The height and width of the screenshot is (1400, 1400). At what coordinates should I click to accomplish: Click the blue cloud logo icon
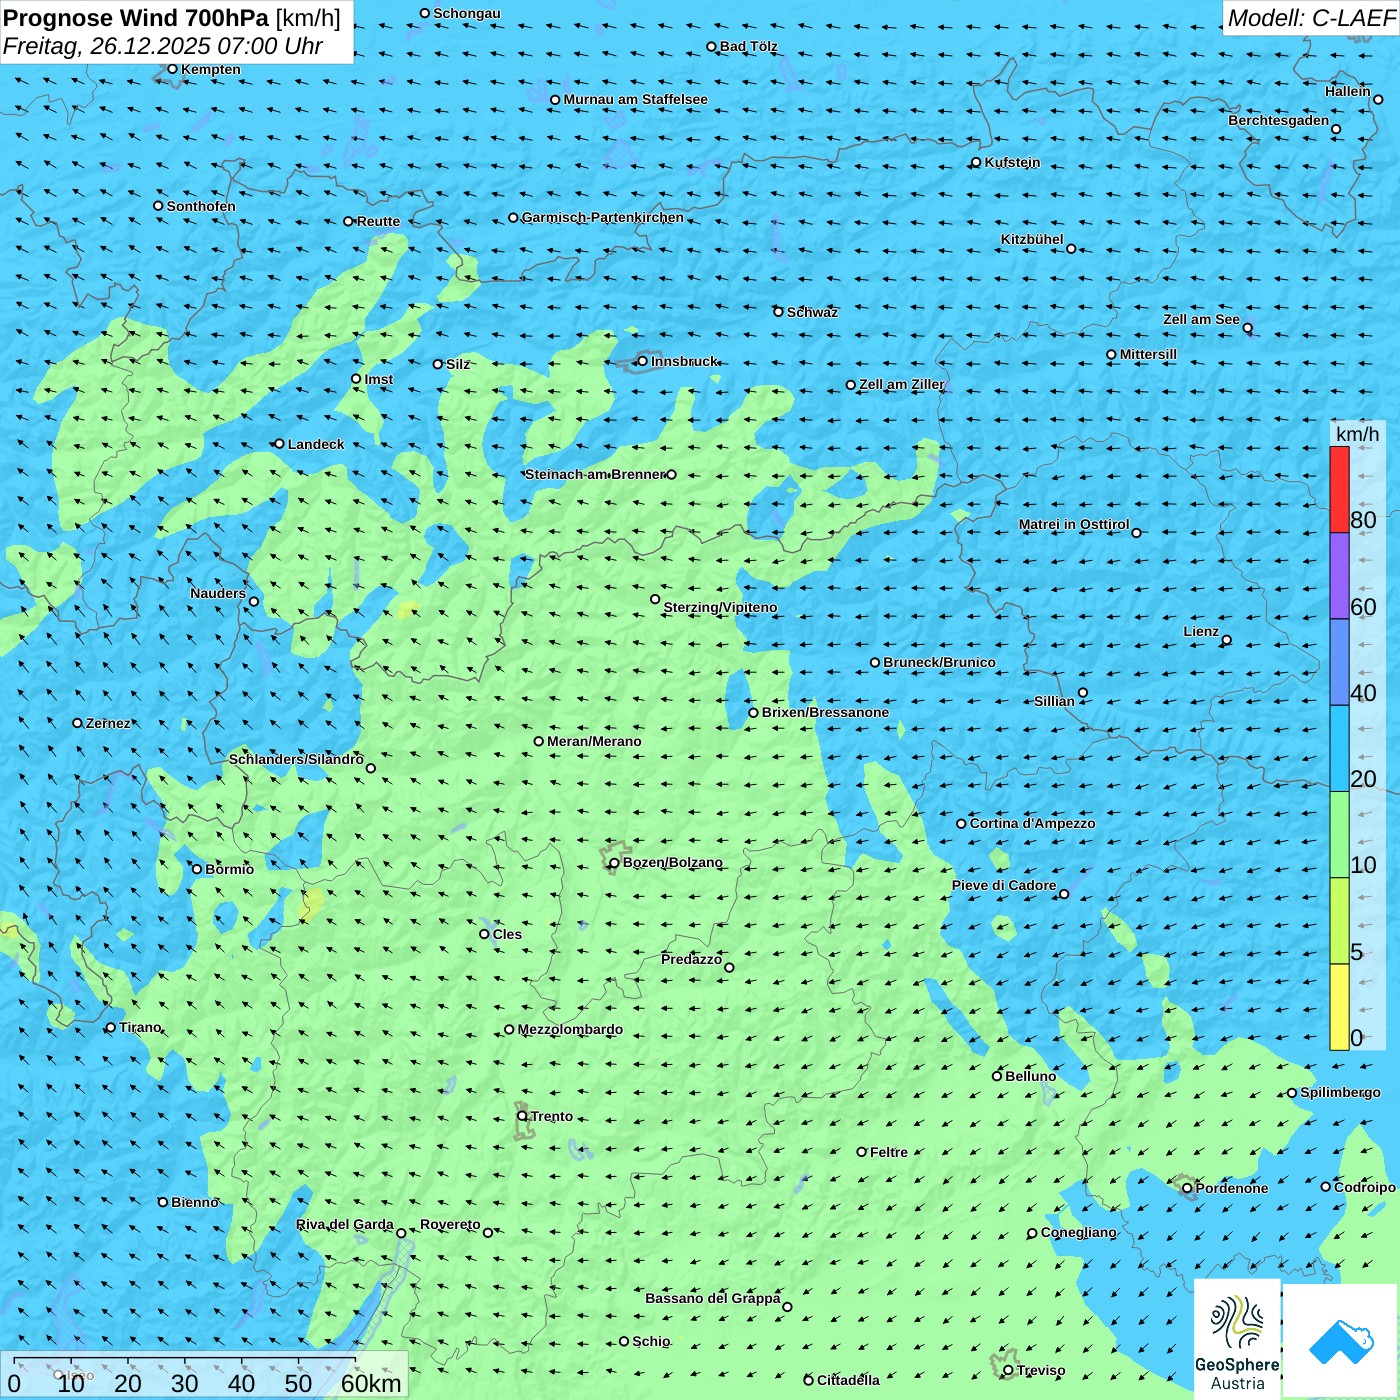point(1341,1342)
